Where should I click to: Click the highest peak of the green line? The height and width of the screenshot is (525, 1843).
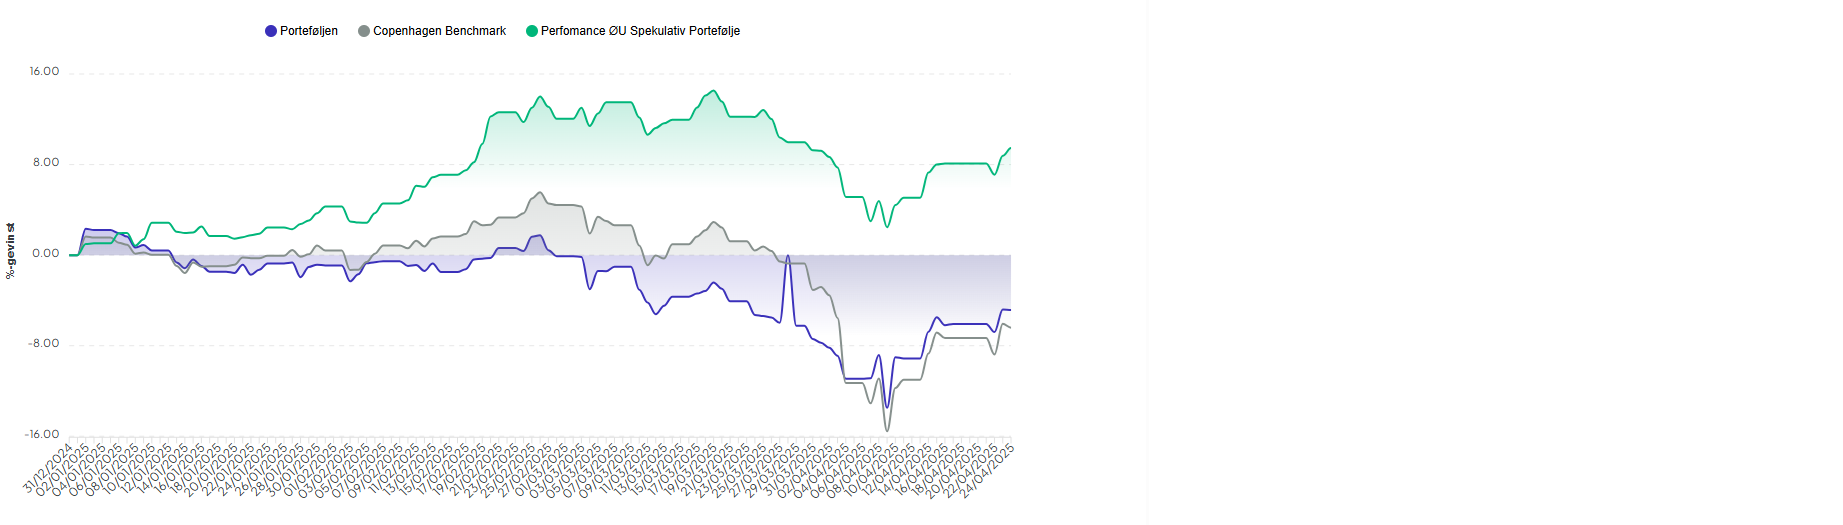tap(714, 92)
